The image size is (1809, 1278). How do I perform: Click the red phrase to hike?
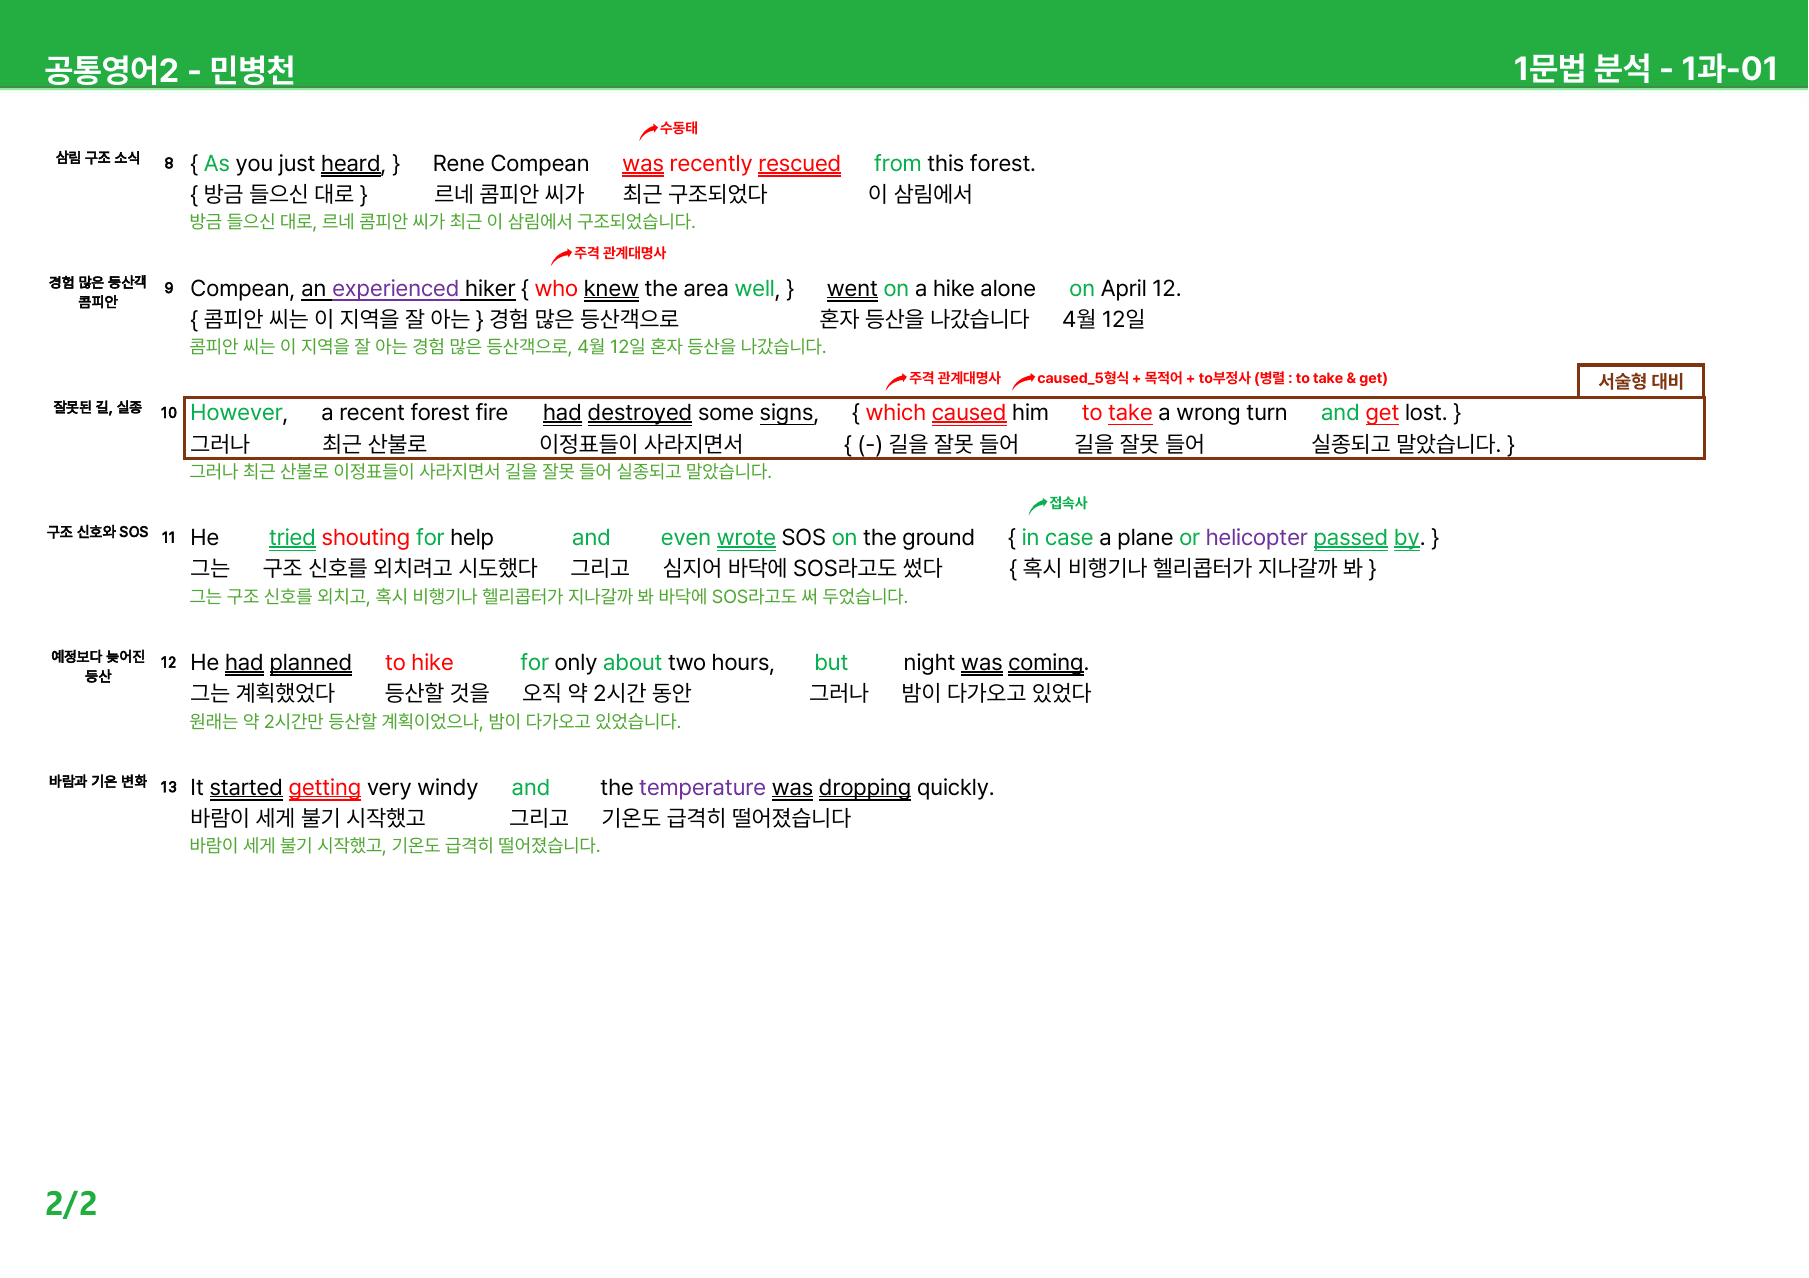[x=419, y=663]
